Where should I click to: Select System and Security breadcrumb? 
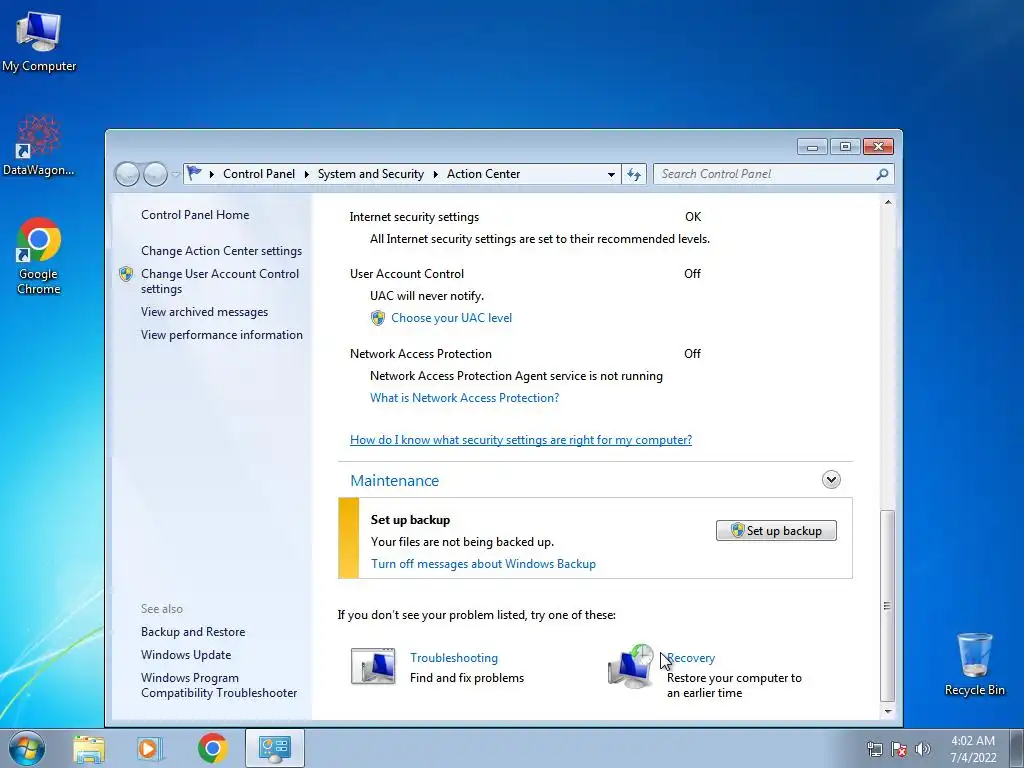[370, 174]
